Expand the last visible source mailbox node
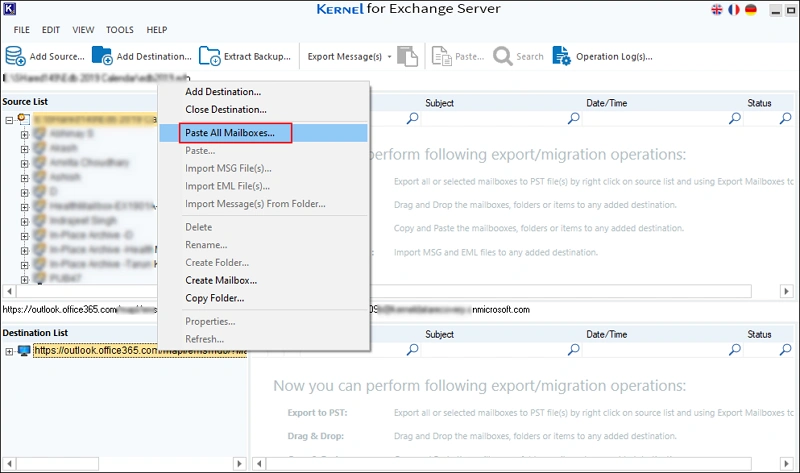800x473 pixels. pos(24,279)
